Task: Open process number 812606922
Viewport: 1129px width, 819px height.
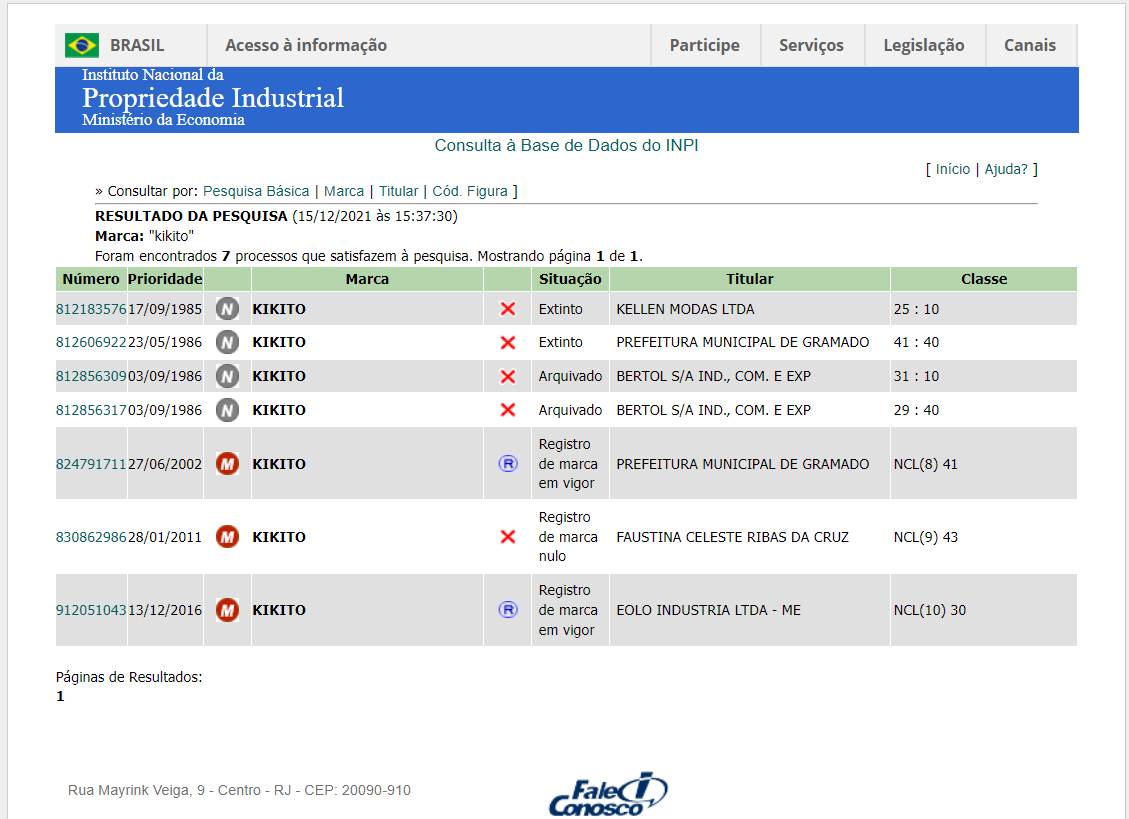Action: coord(91,342)
